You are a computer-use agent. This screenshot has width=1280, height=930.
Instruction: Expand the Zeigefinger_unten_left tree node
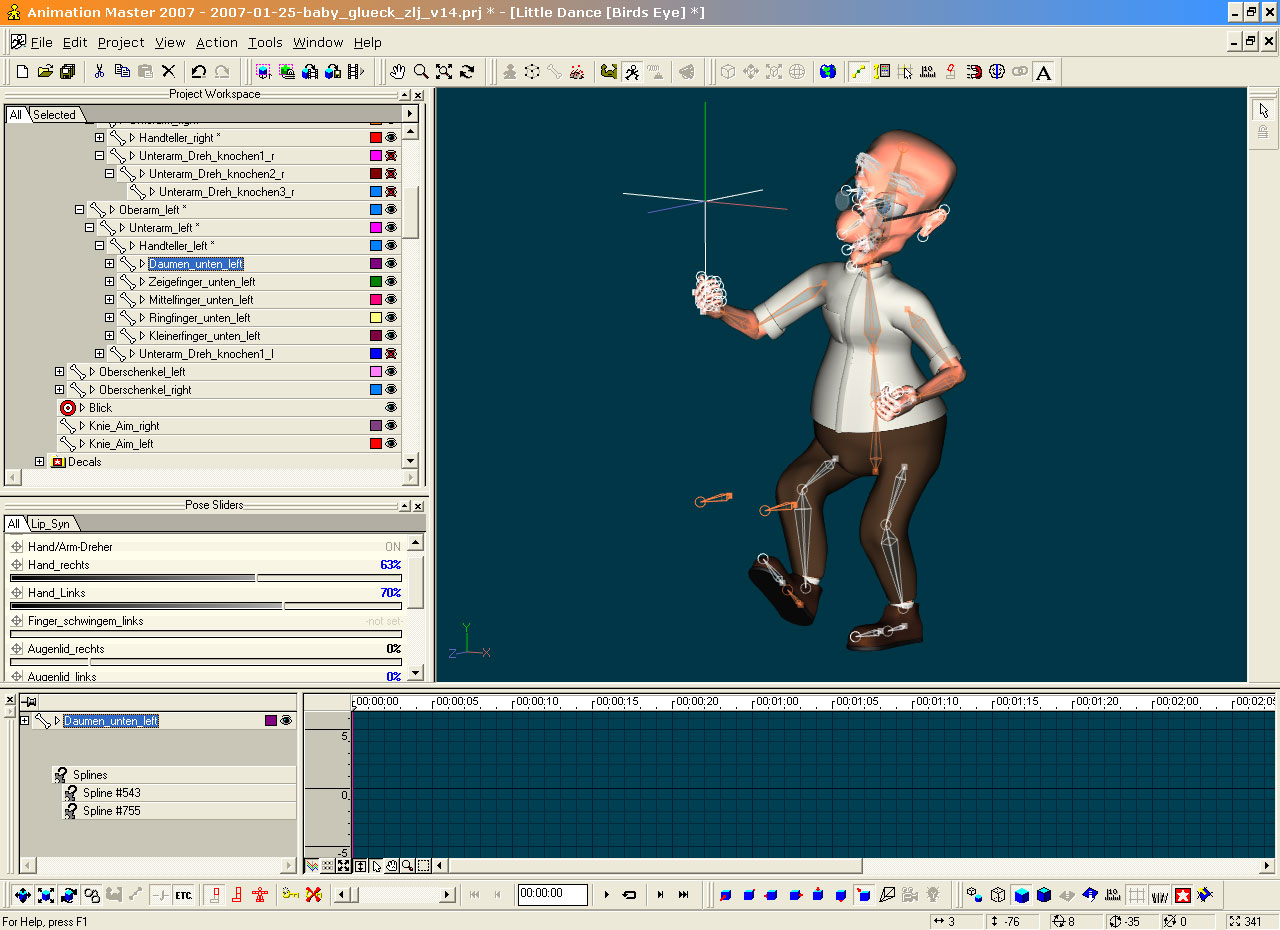coord(110,282)
